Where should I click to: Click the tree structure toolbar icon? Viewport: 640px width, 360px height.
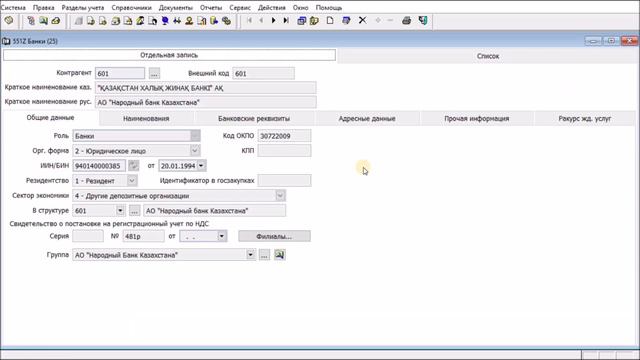pos(31,20)
